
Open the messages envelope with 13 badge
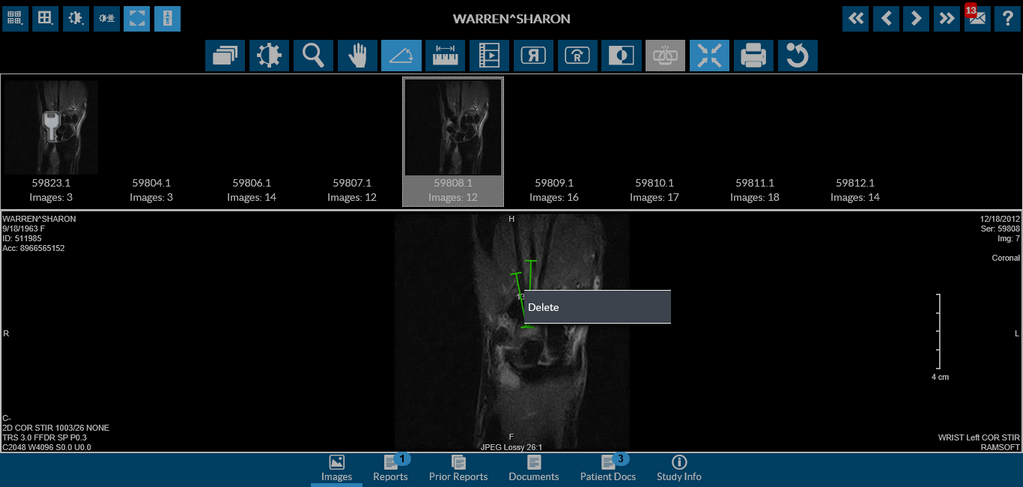977,19
